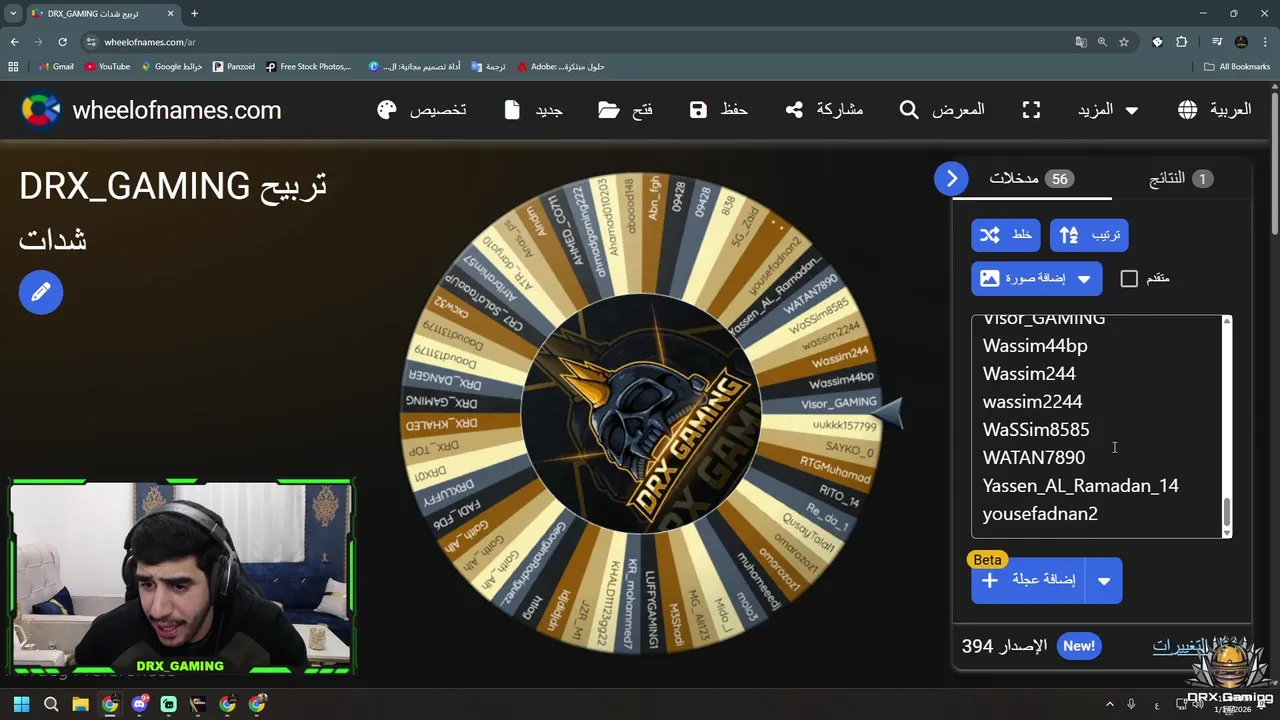Click the zoom magnifier icon in address bar
Screen dimensions: 1280x720
(x=1102, y=42)
